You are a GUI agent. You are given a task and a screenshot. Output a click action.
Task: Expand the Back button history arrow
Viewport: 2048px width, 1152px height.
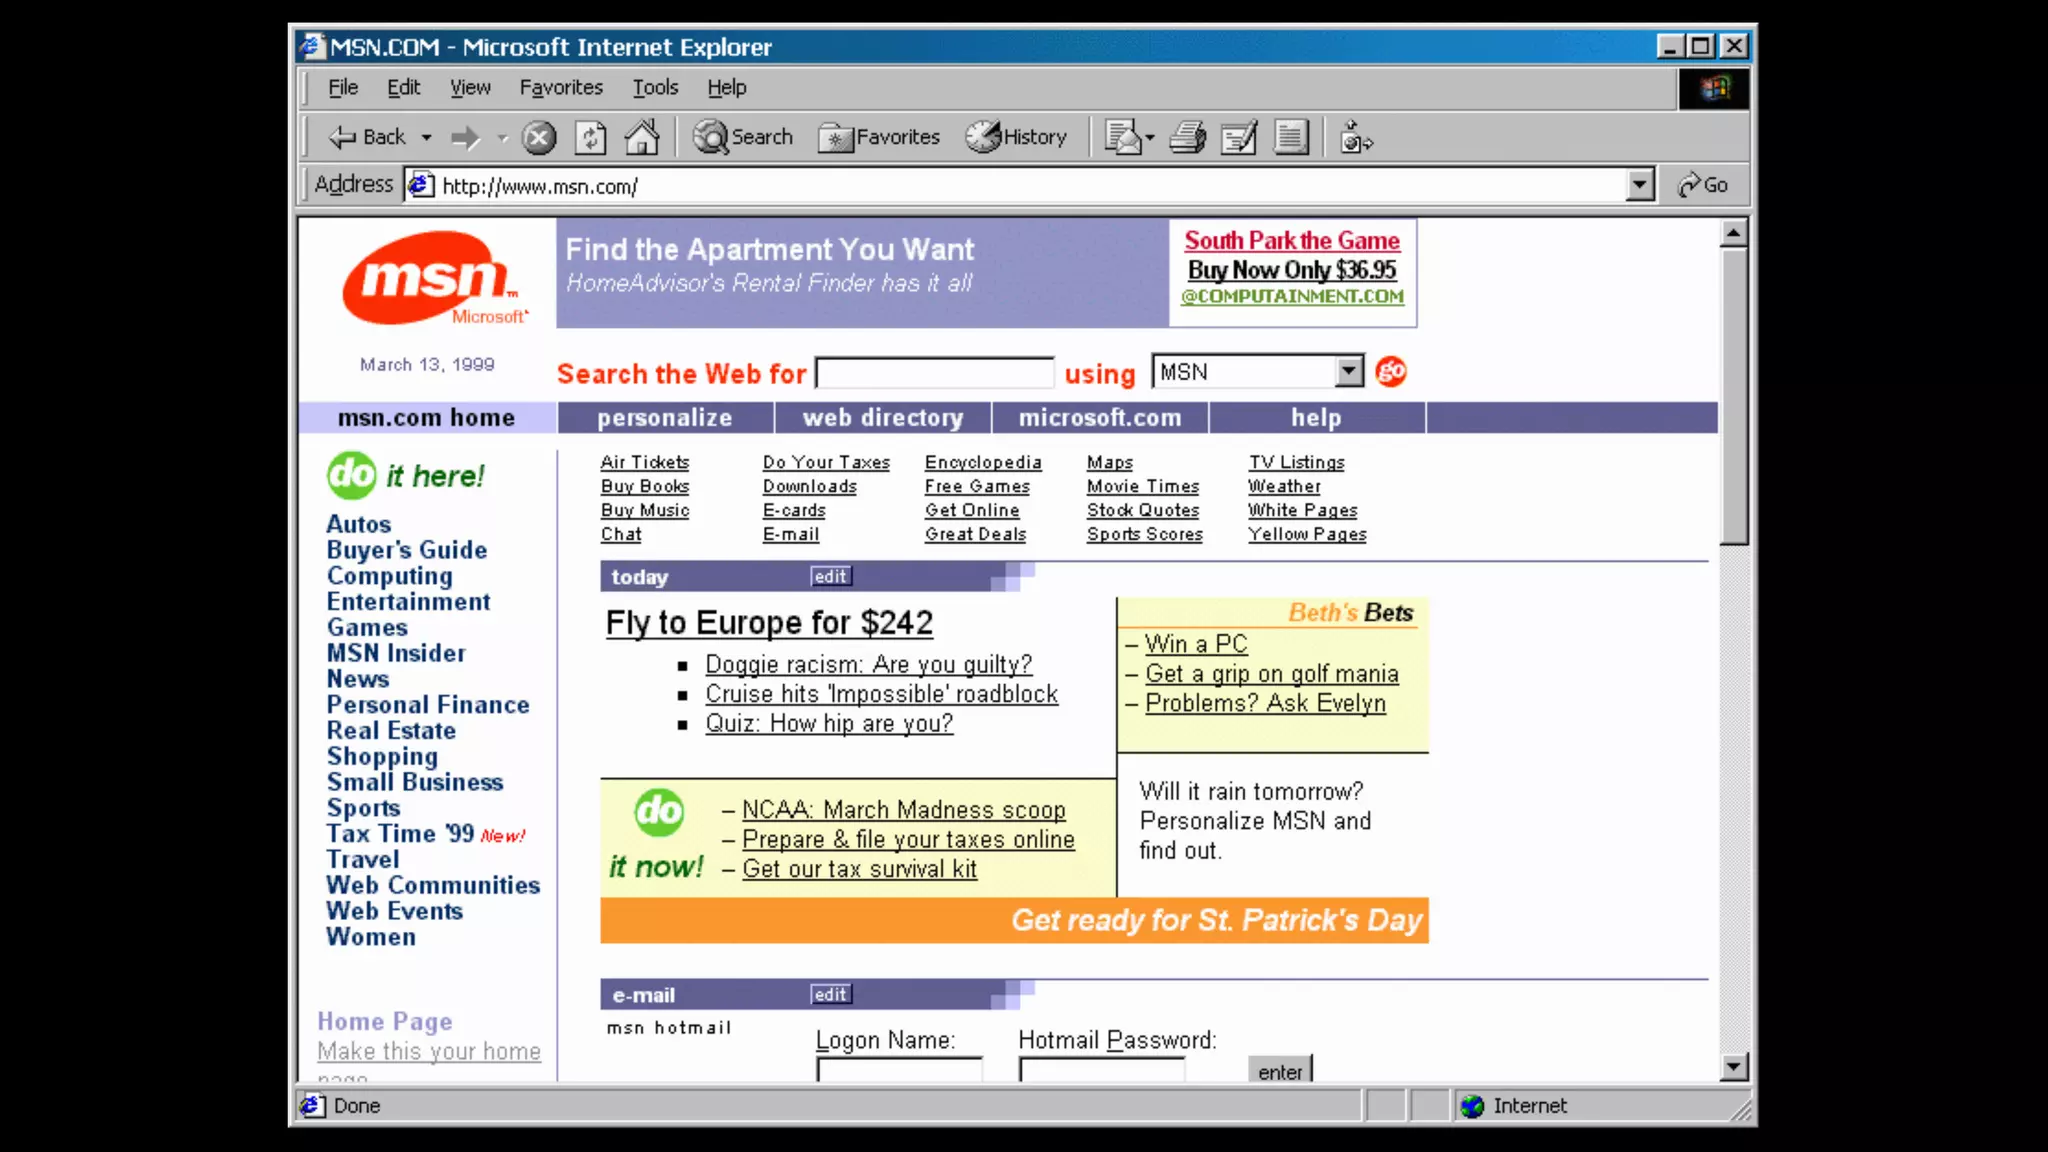tap(427, 137)
